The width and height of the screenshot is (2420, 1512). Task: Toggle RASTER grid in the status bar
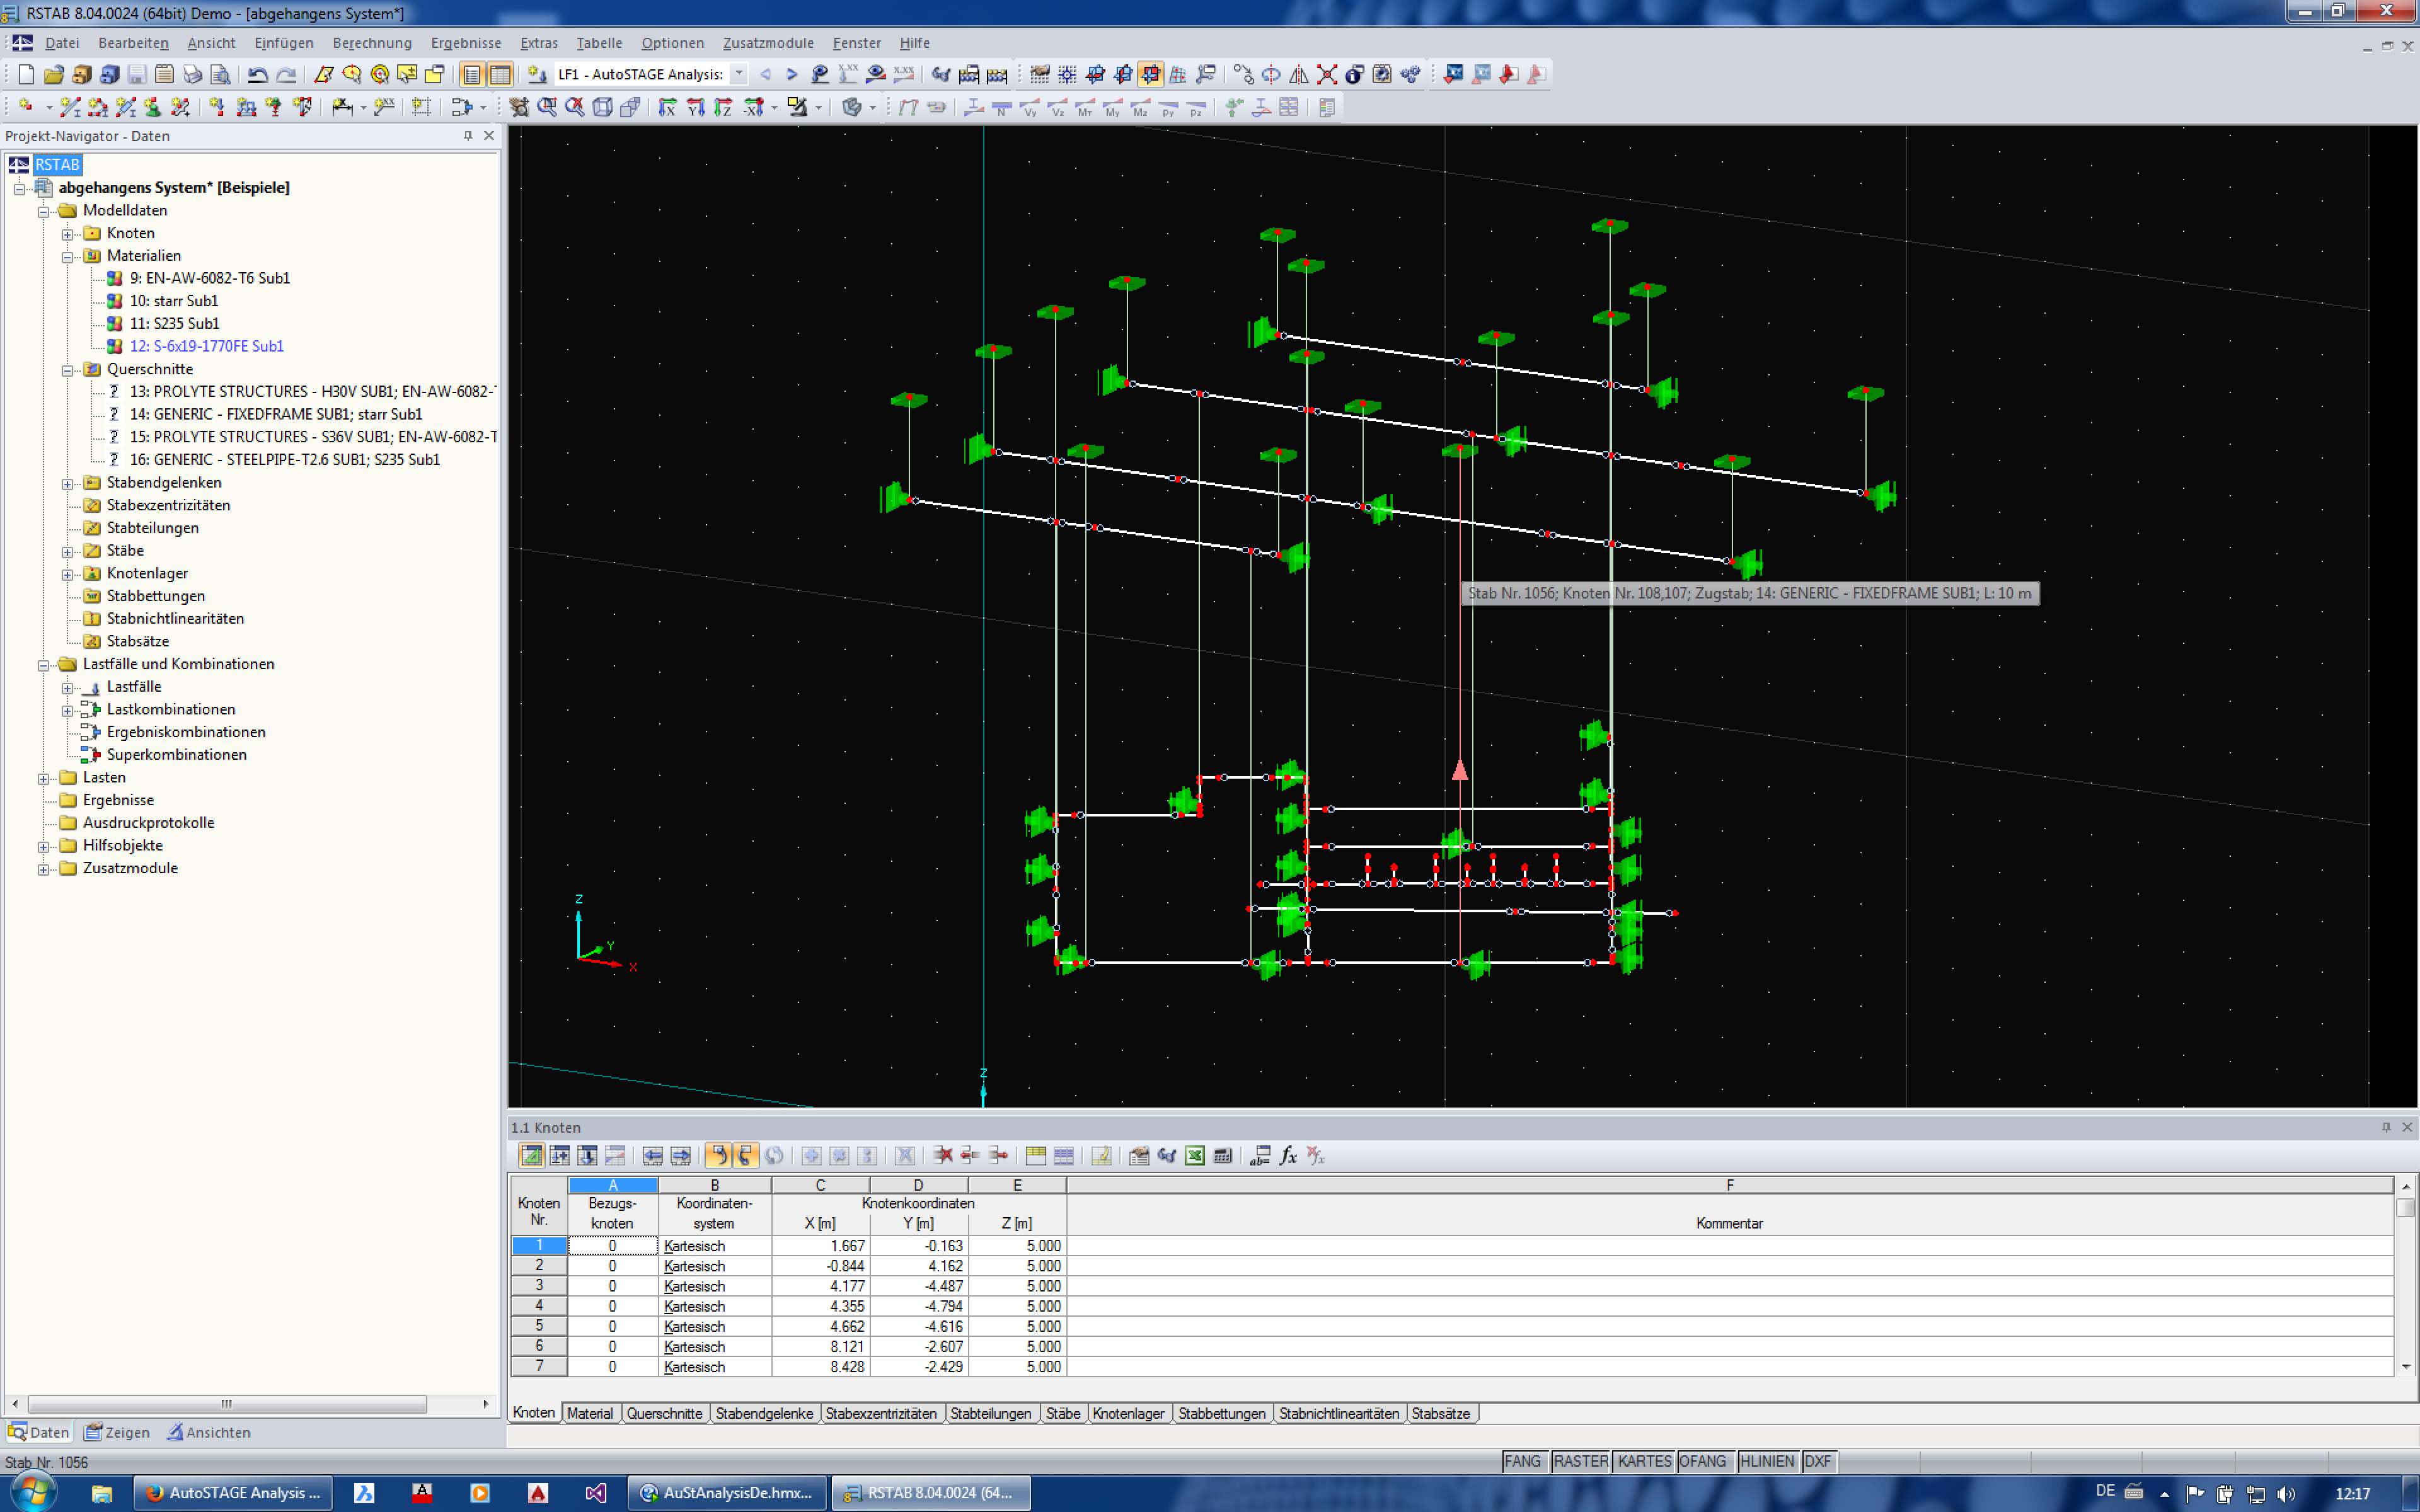1581,1461
